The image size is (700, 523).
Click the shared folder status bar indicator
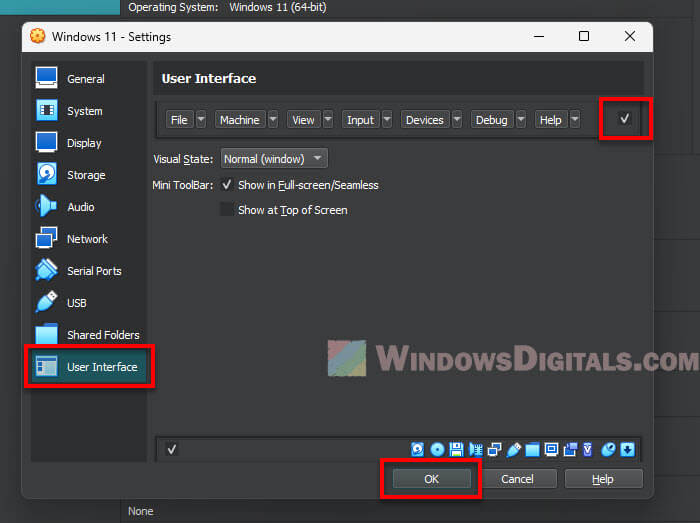click(532, 449)
